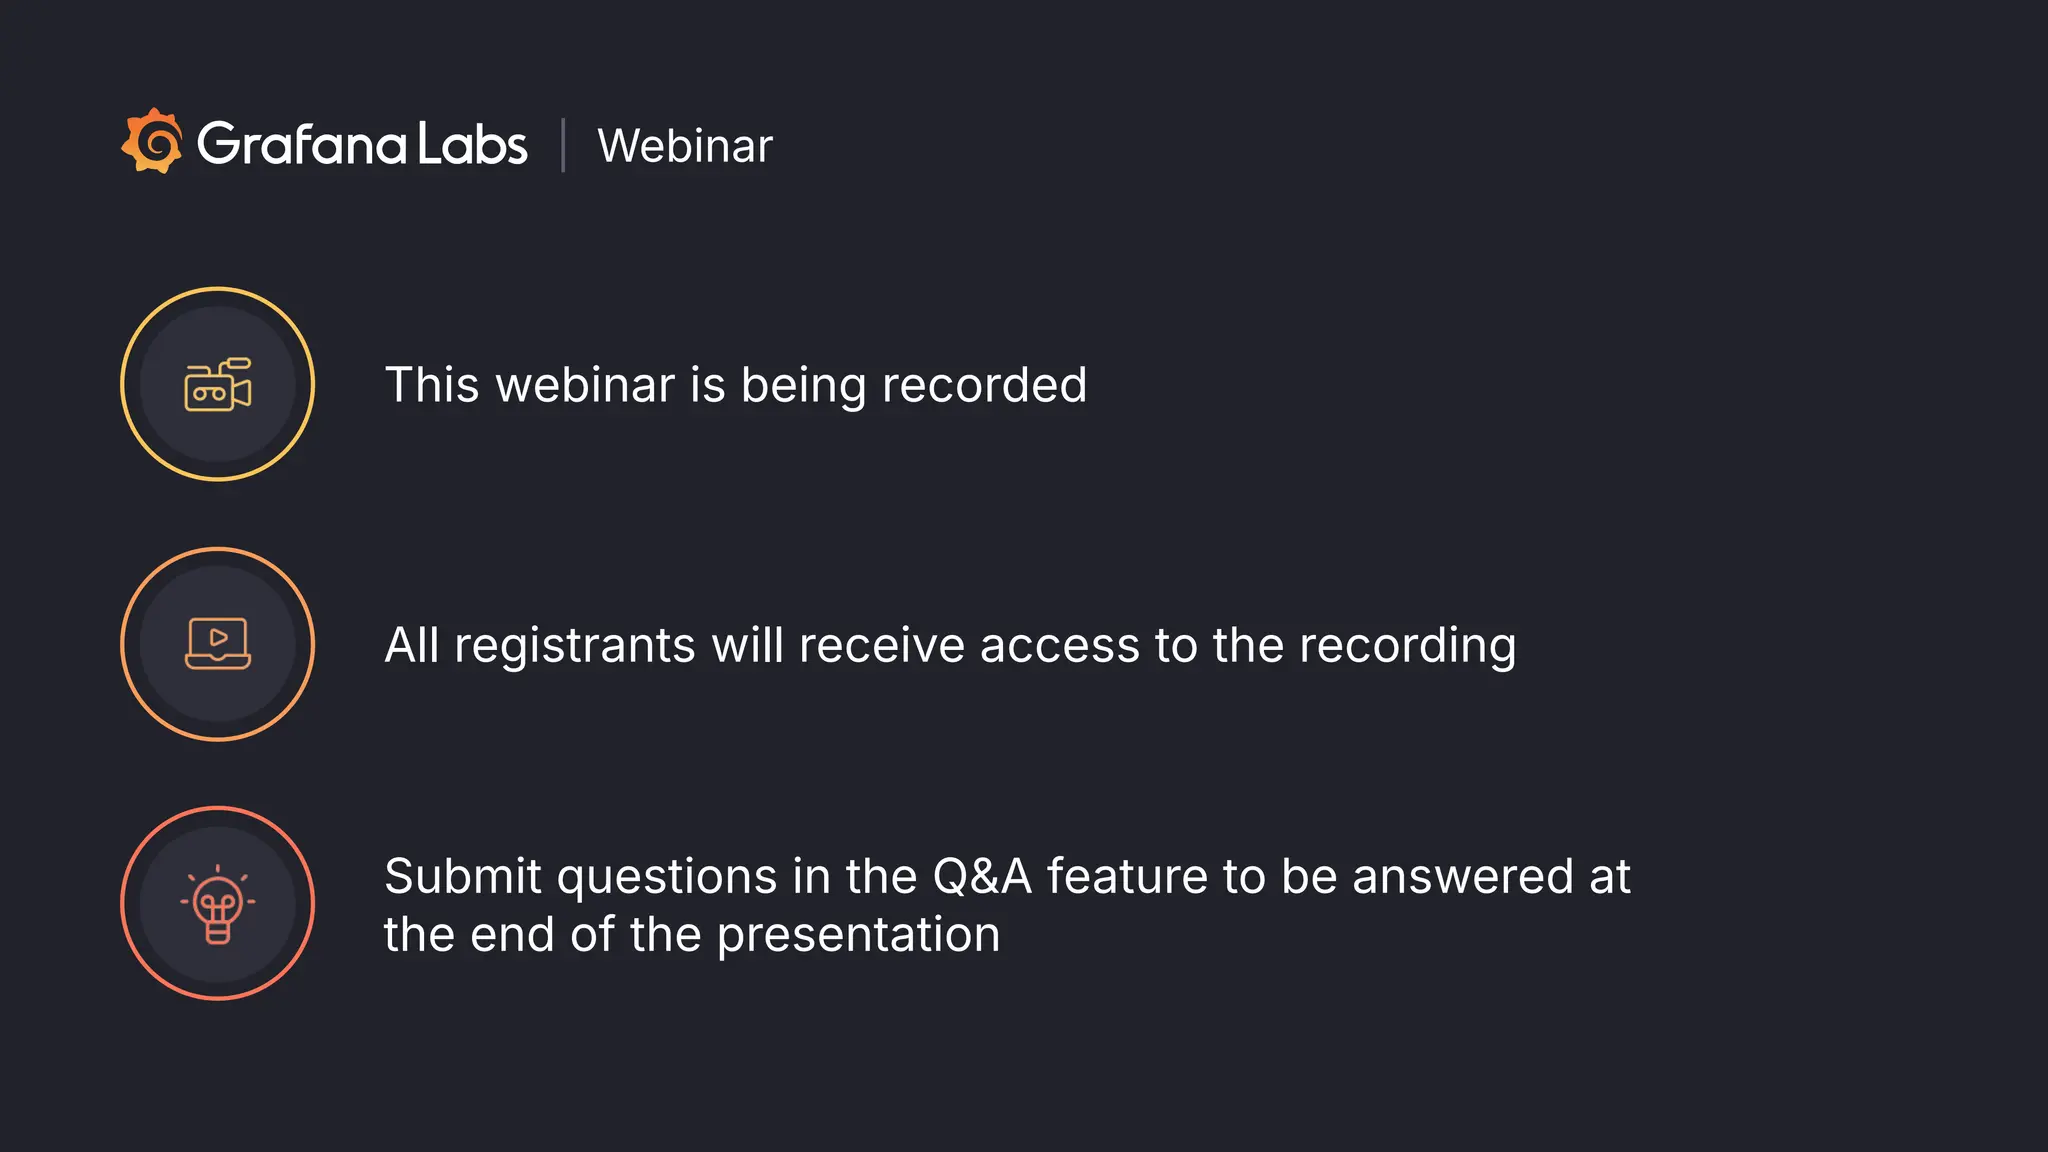Click 'the end of the presentation' line
Viewport: 2048px width, 1152px height.
(692, 935)
